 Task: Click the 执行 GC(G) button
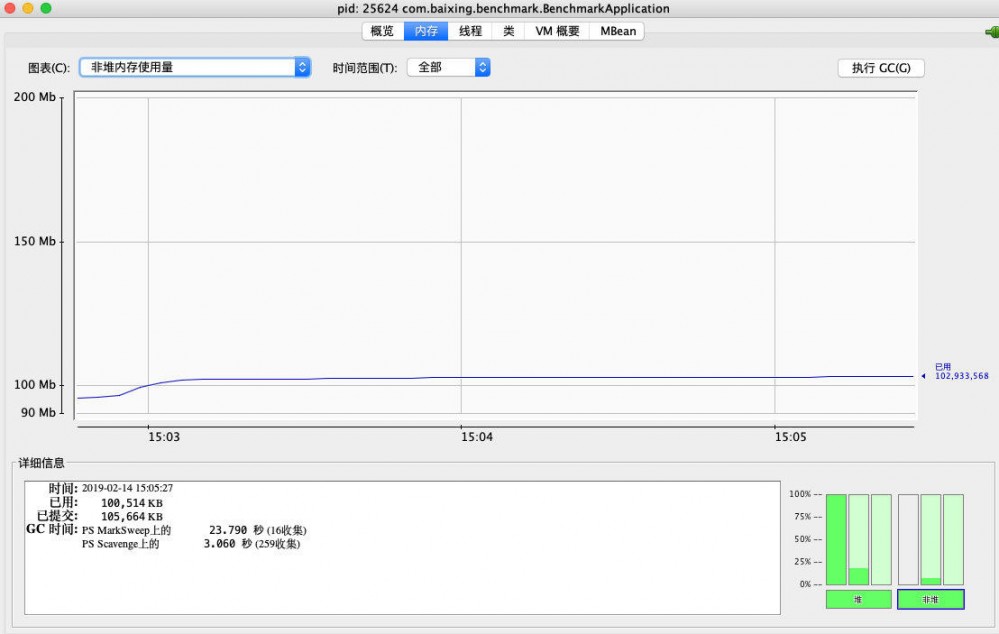881,68
